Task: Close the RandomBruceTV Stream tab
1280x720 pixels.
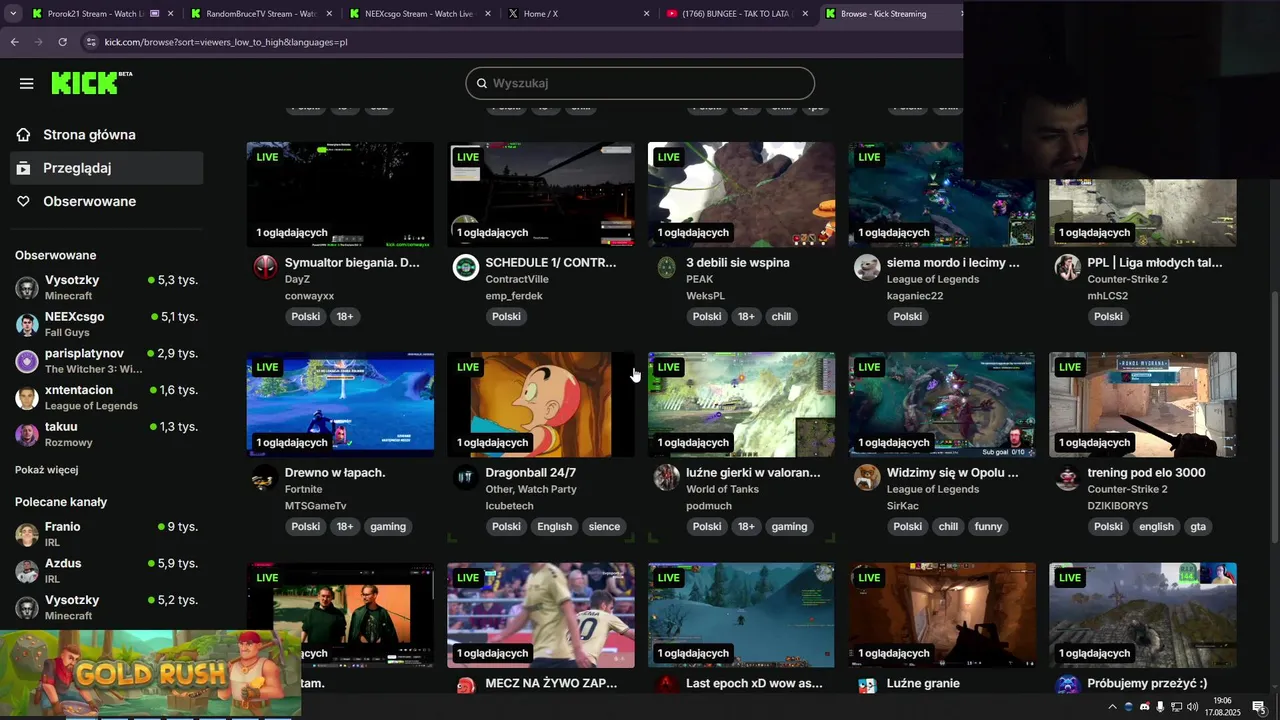Action: coord(330,14)
